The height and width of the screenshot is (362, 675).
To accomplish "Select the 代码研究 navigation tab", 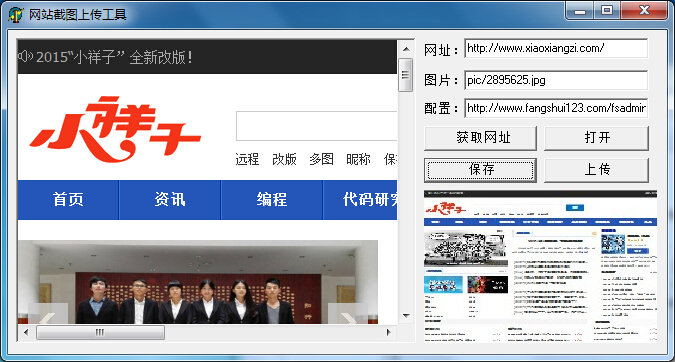I will point(360,200).
